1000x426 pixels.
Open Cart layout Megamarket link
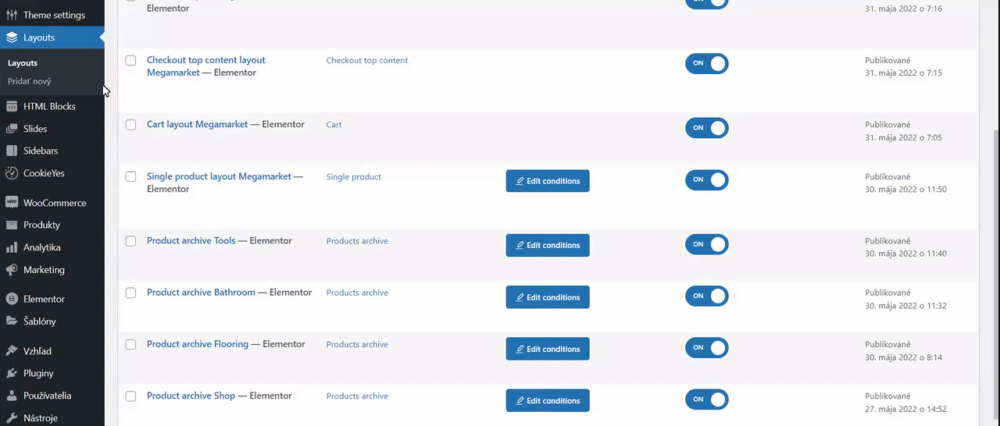coord(197,124)
